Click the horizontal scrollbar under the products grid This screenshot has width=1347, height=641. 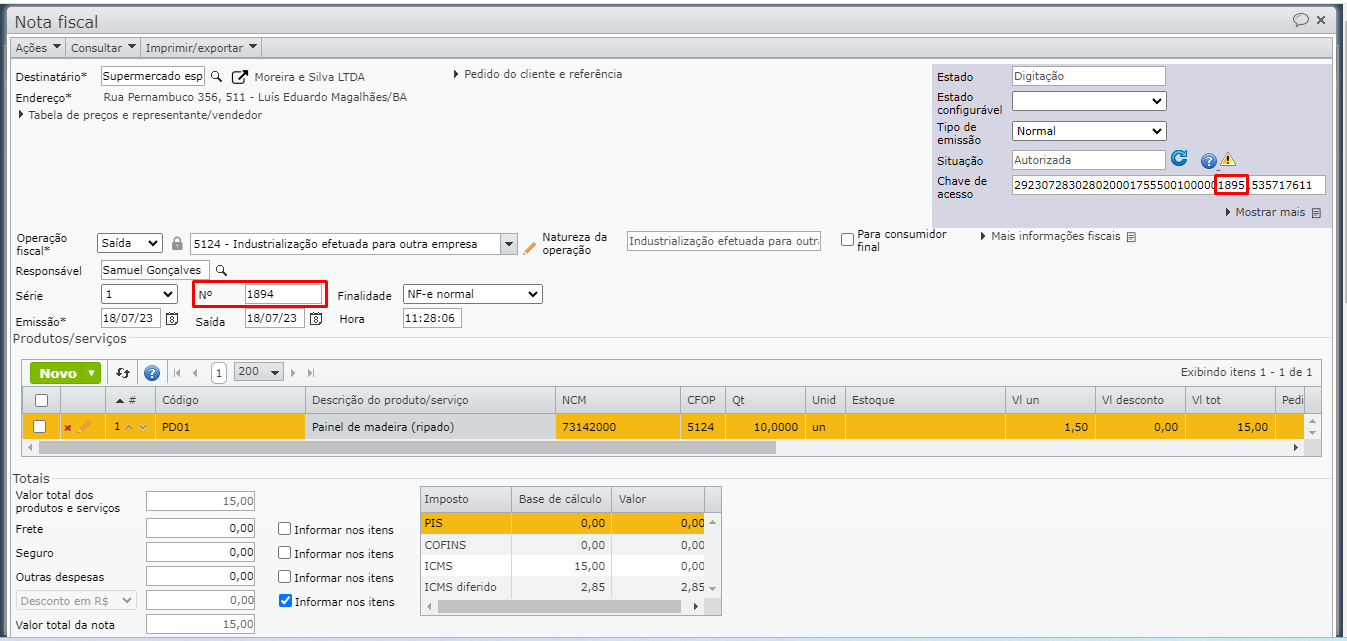tap(400, 448)
